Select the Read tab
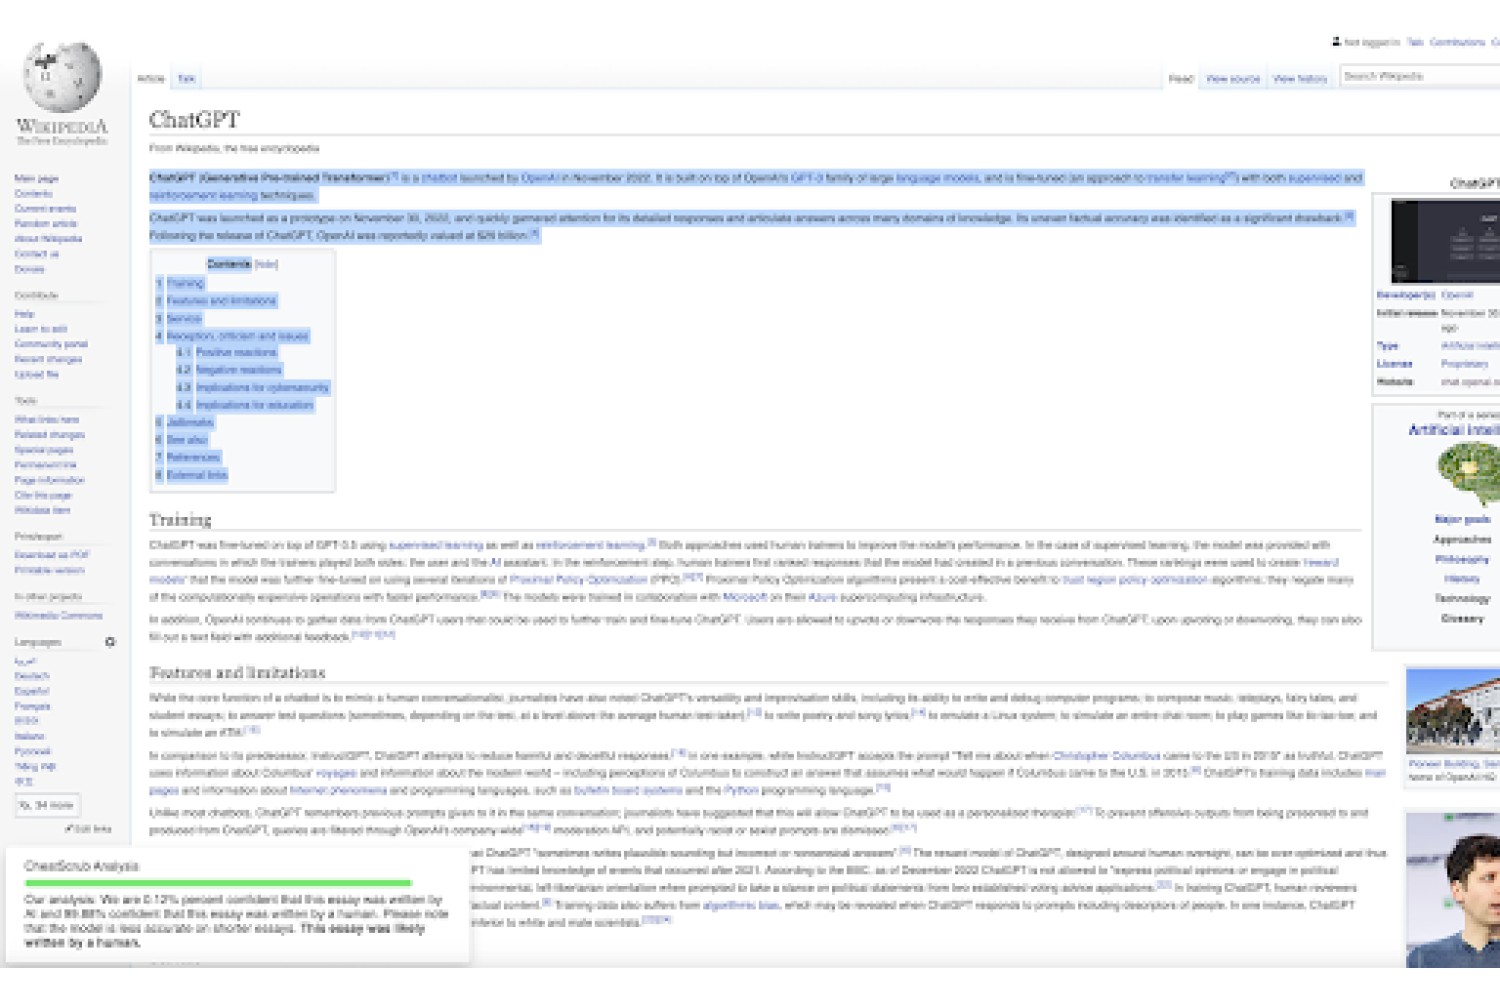 pos(1181,78)
